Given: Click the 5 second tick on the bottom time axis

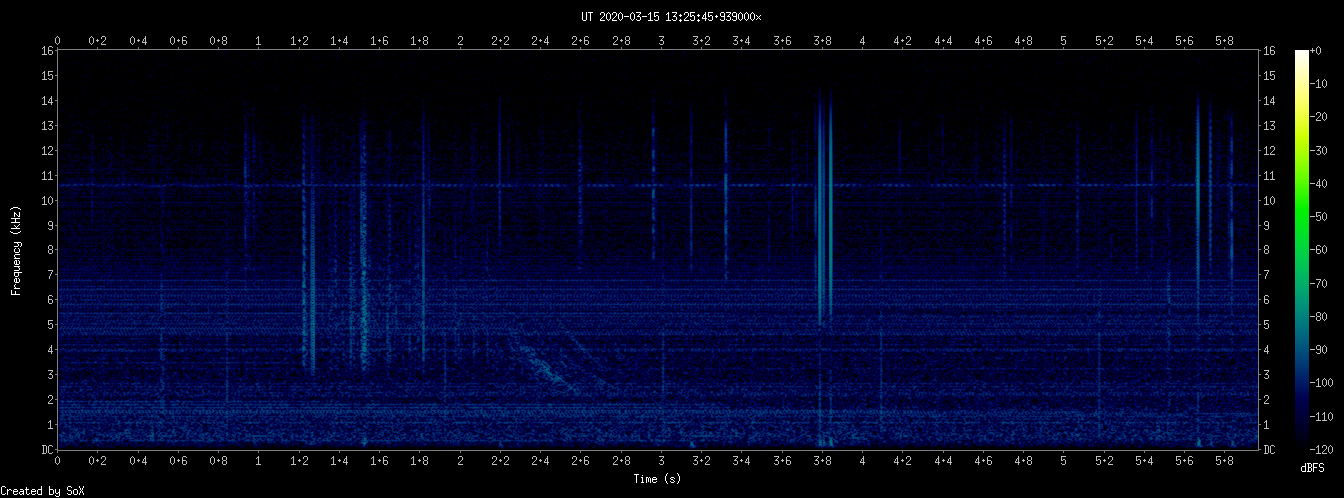Looking at the screenshot, I should [1063, 460].
